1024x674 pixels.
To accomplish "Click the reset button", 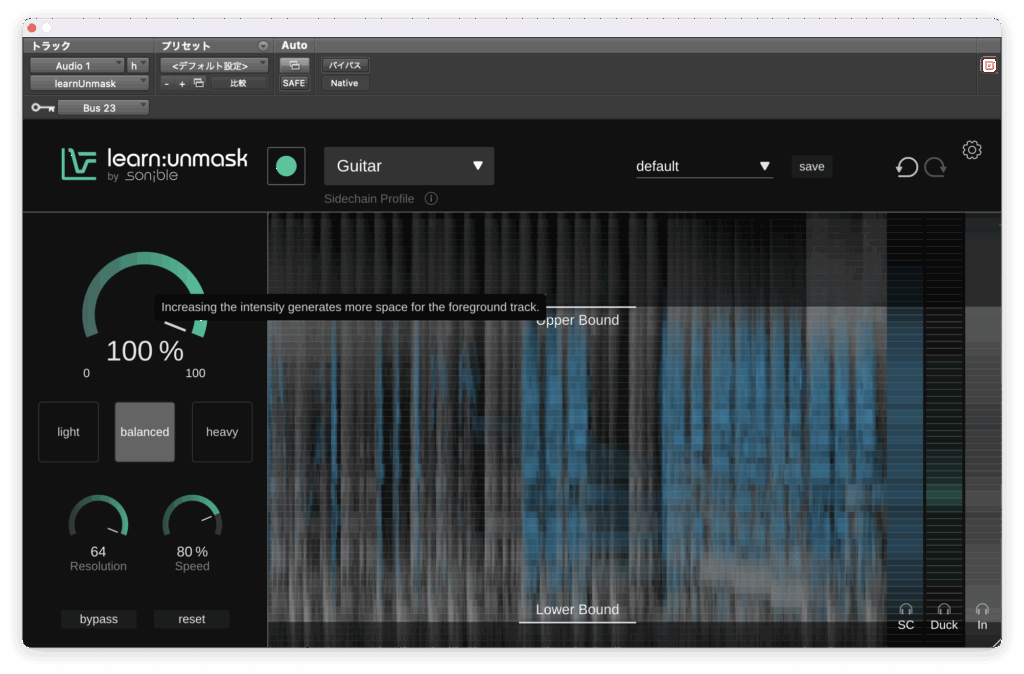I will coord(191,619).
